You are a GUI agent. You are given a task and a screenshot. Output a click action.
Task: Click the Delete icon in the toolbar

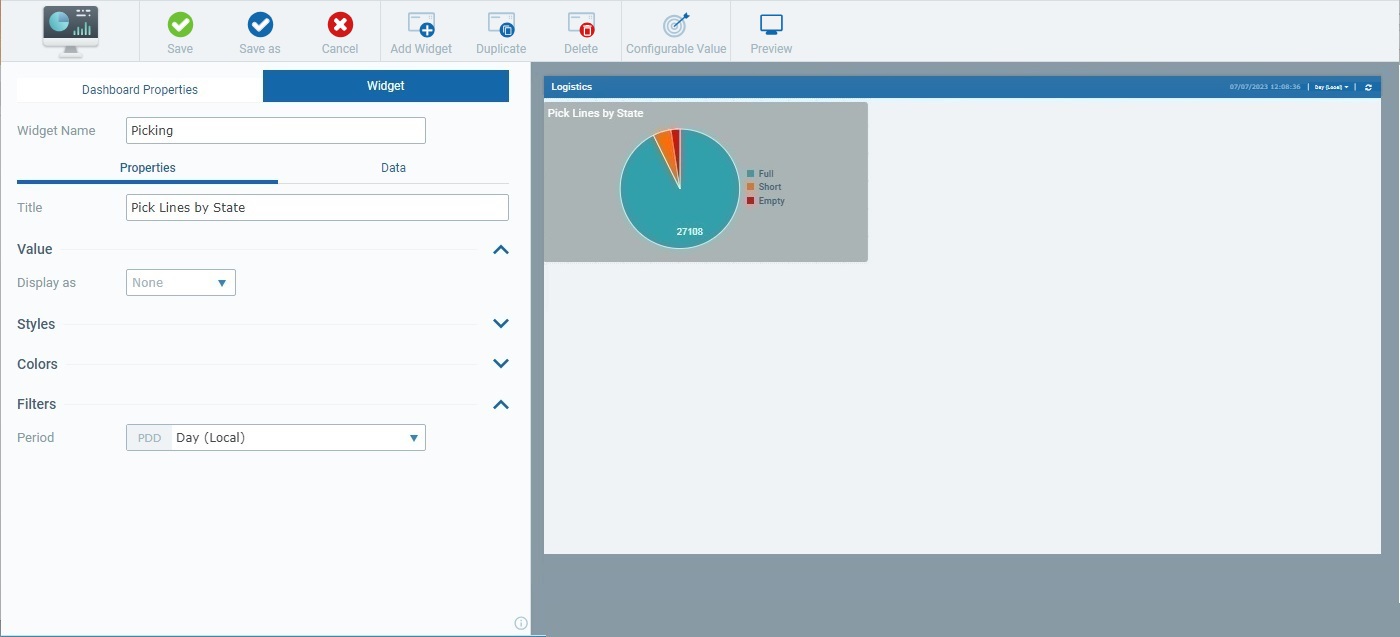click(x=580, y=30)
